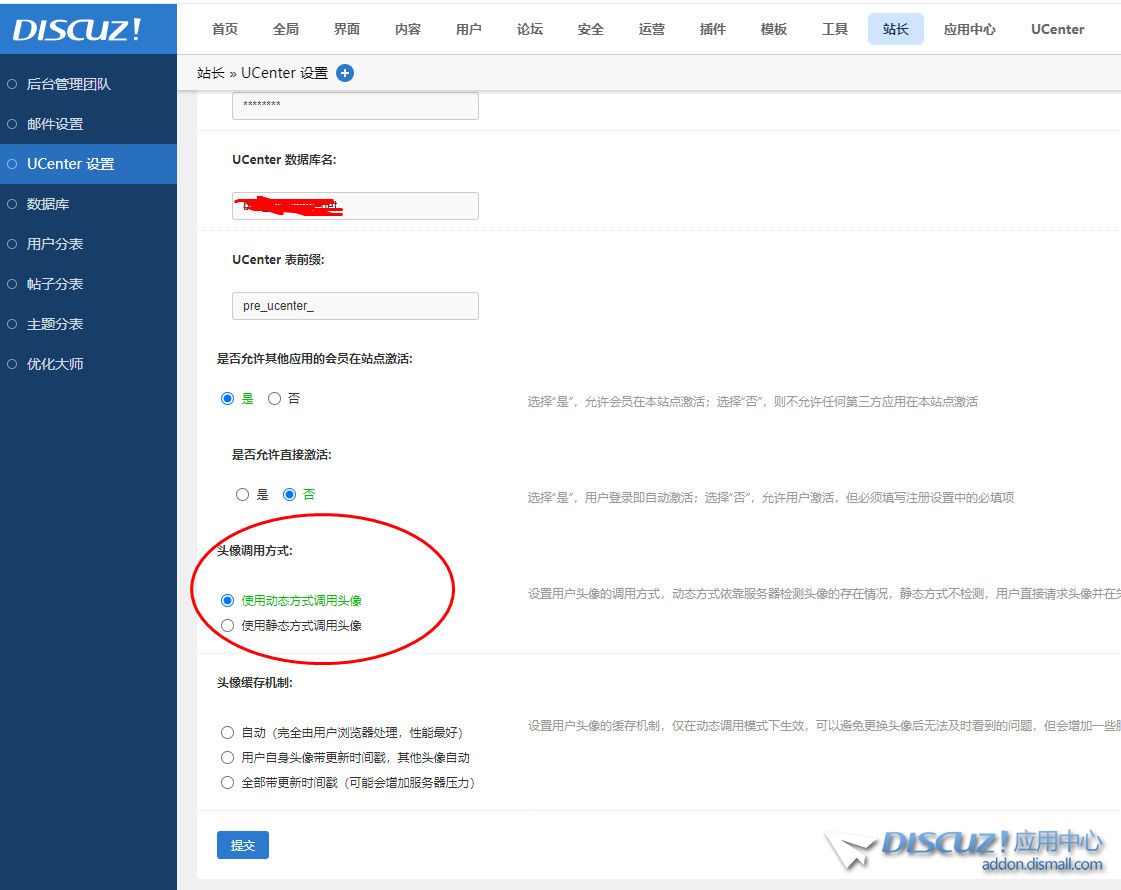Open the 内容 top menu

pyautogui.click(x=408, y=29)
